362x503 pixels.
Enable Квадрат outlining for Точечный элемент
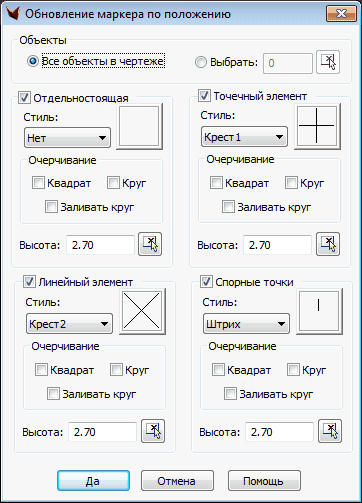point(216,183)
